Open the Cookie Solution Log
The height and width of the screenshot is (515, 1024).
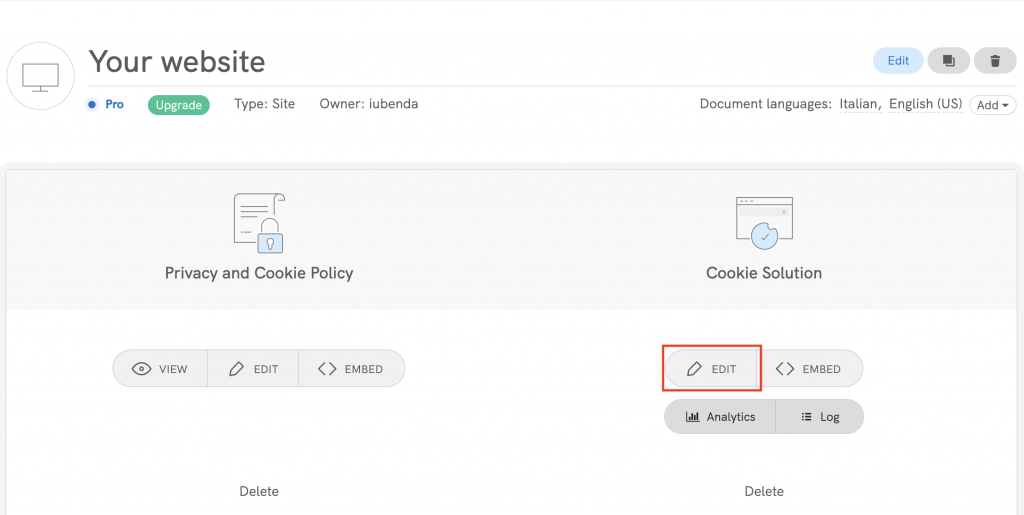click(820, 417)
